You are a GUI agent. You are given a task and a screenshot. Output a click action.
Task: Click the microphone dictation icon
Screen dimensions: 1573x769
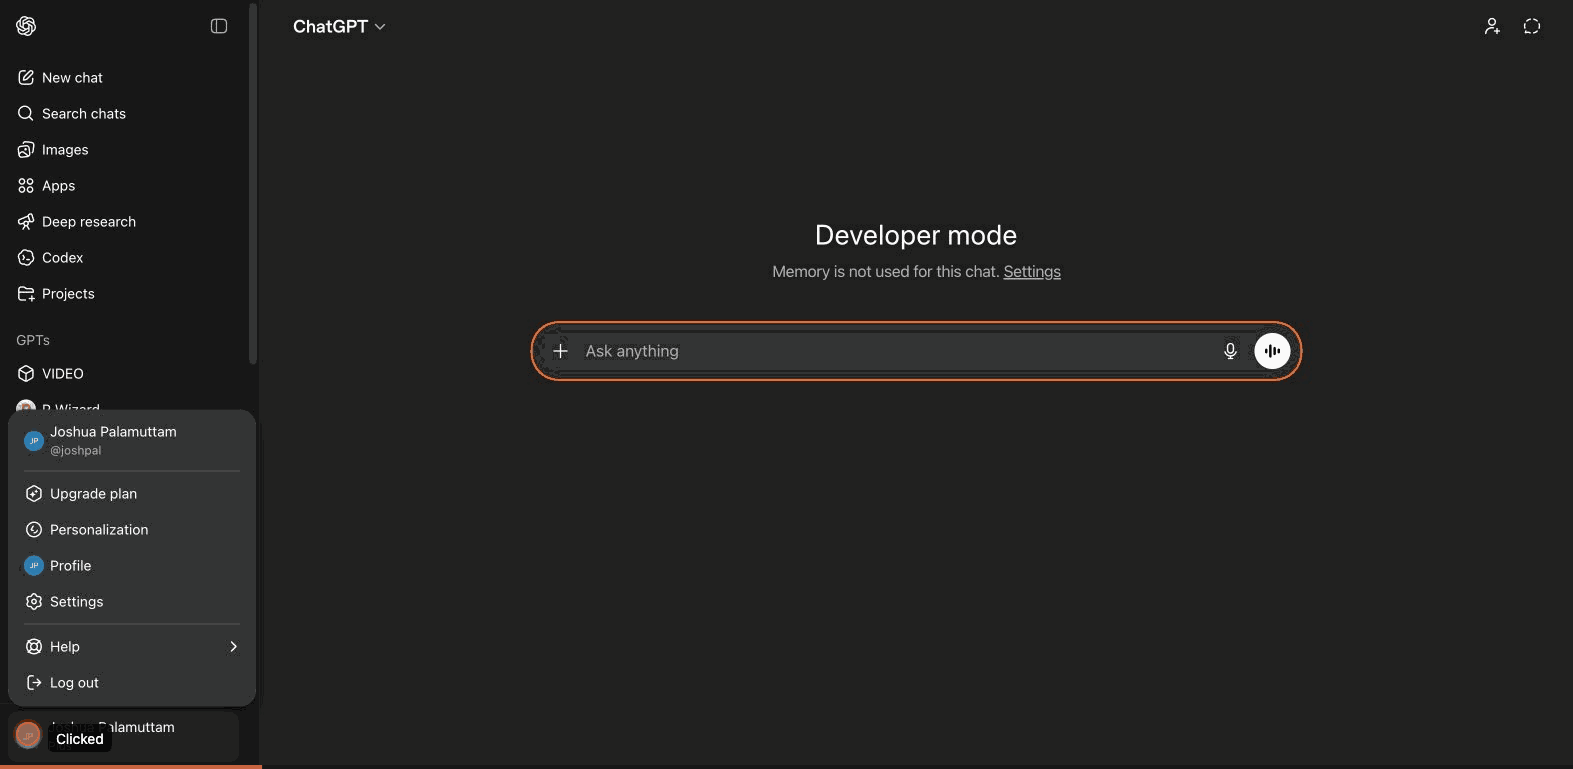(x=1230, y=351)
